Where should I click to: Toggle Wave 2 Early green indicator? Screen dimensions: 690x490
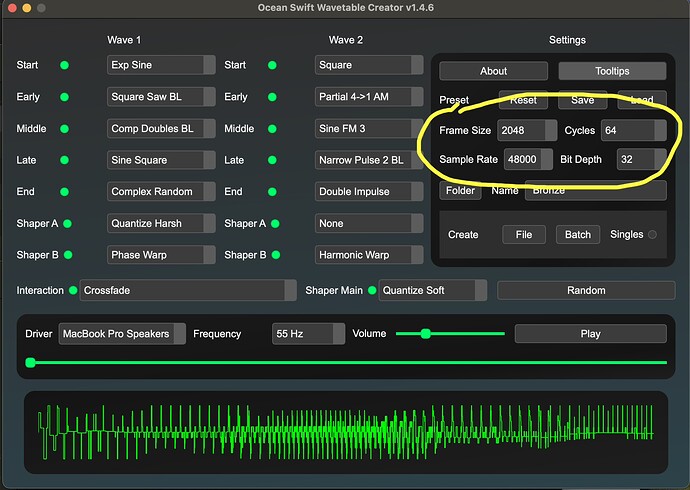(272, 97)
